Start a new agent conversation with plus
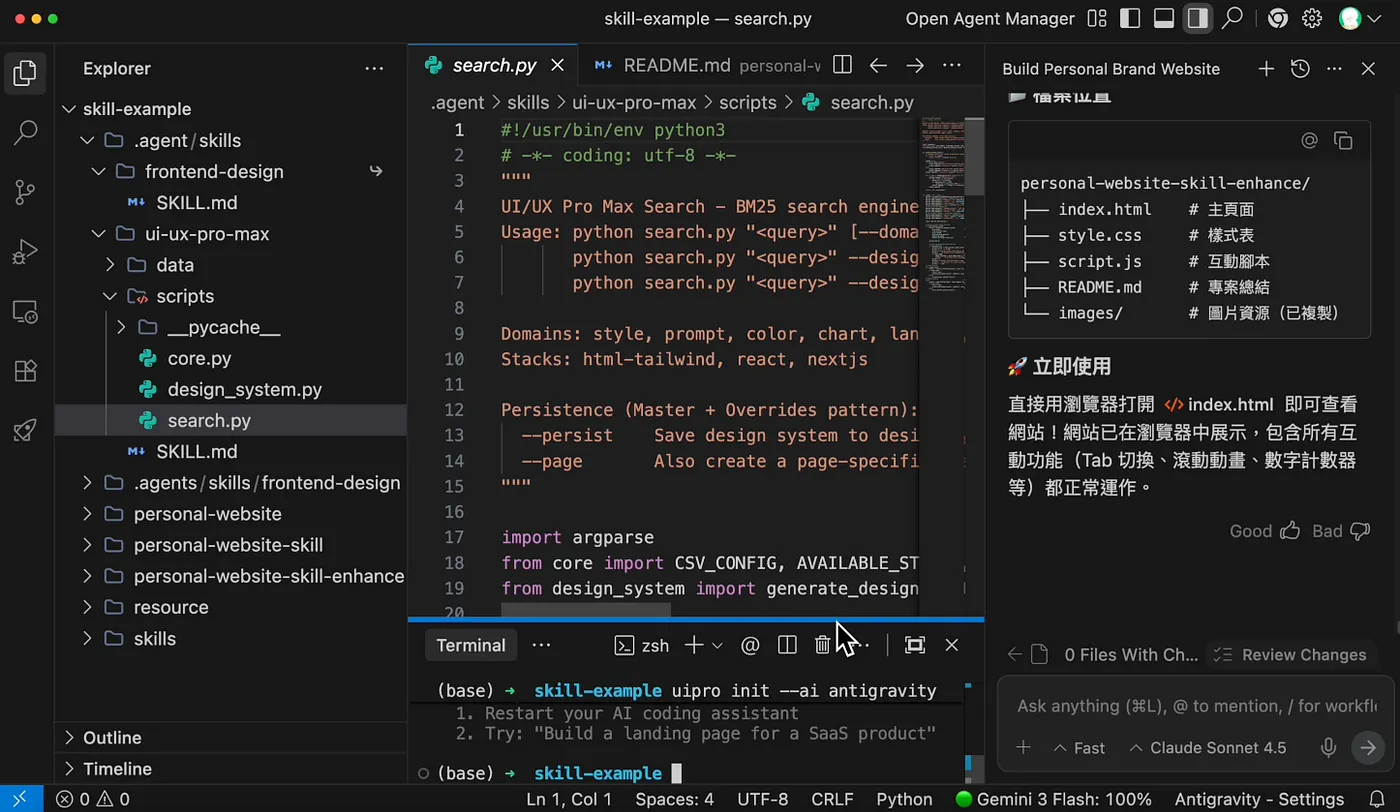Image resolution: width=1400 pixels, height=812 pixels. 1266,69
